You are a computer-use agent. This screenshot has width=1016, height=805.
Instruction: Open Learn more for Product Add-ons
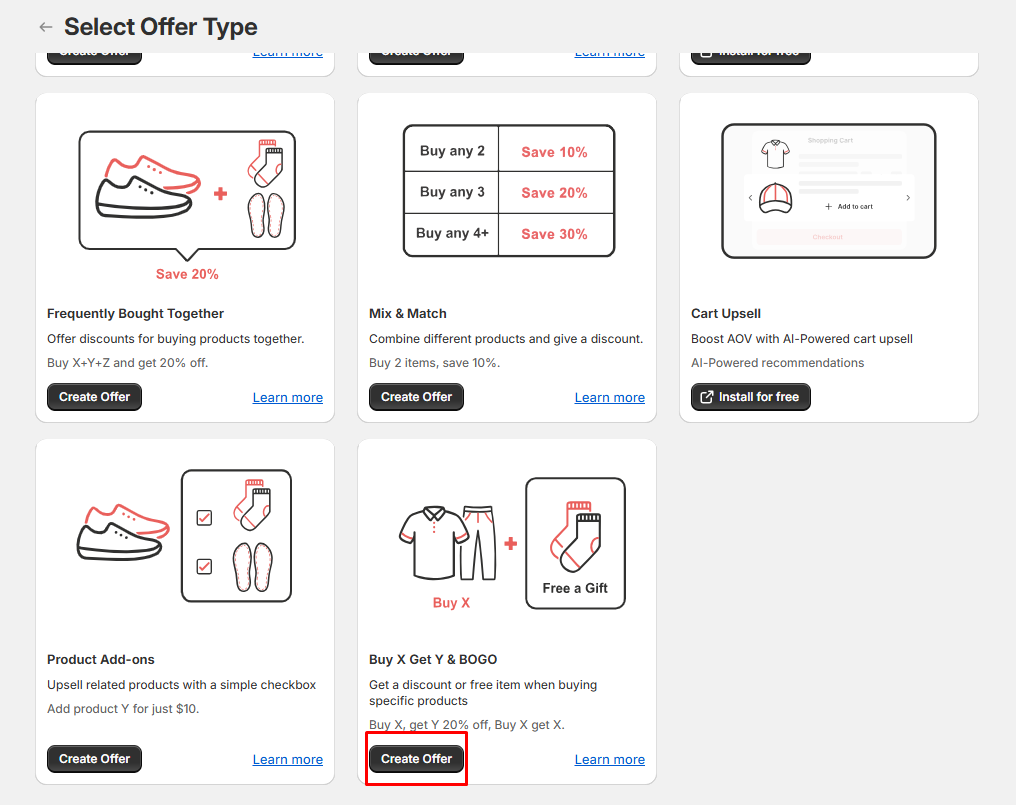pos(287,760)
